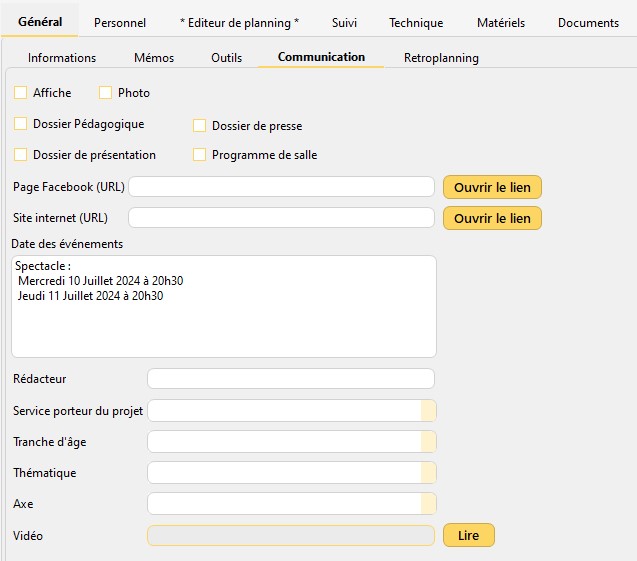This screenshot has width=637, height=561.
Task: Go to the Retroplanning sub-tab
Action: (x=441, y=58)
